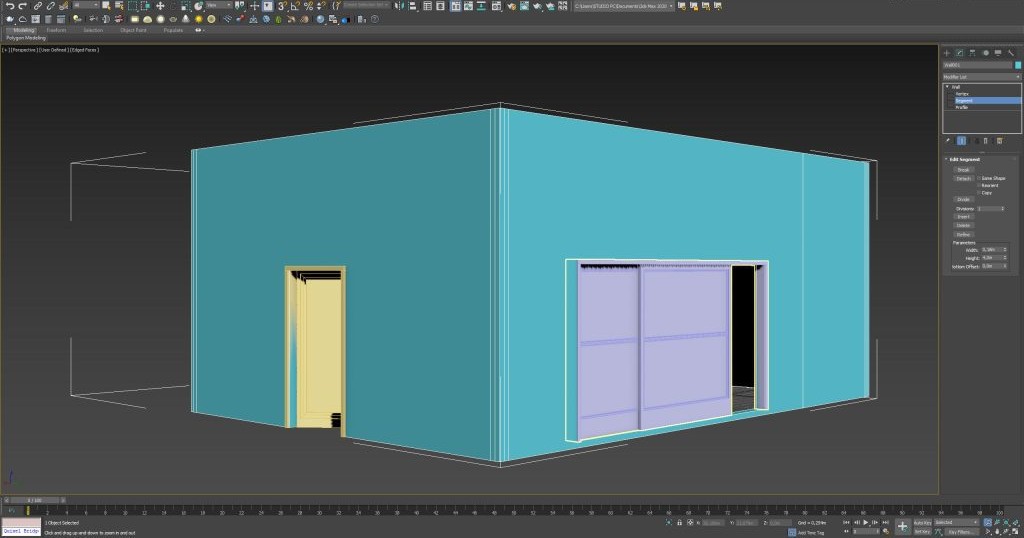Open the Display panel tab icon

tap(998, 53)
